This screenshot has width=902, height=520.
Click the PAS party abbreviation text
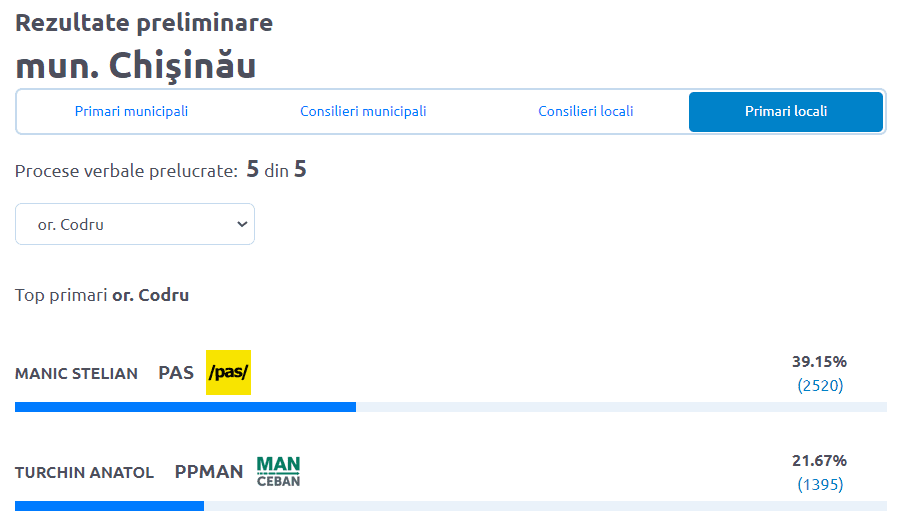[176, 373]
